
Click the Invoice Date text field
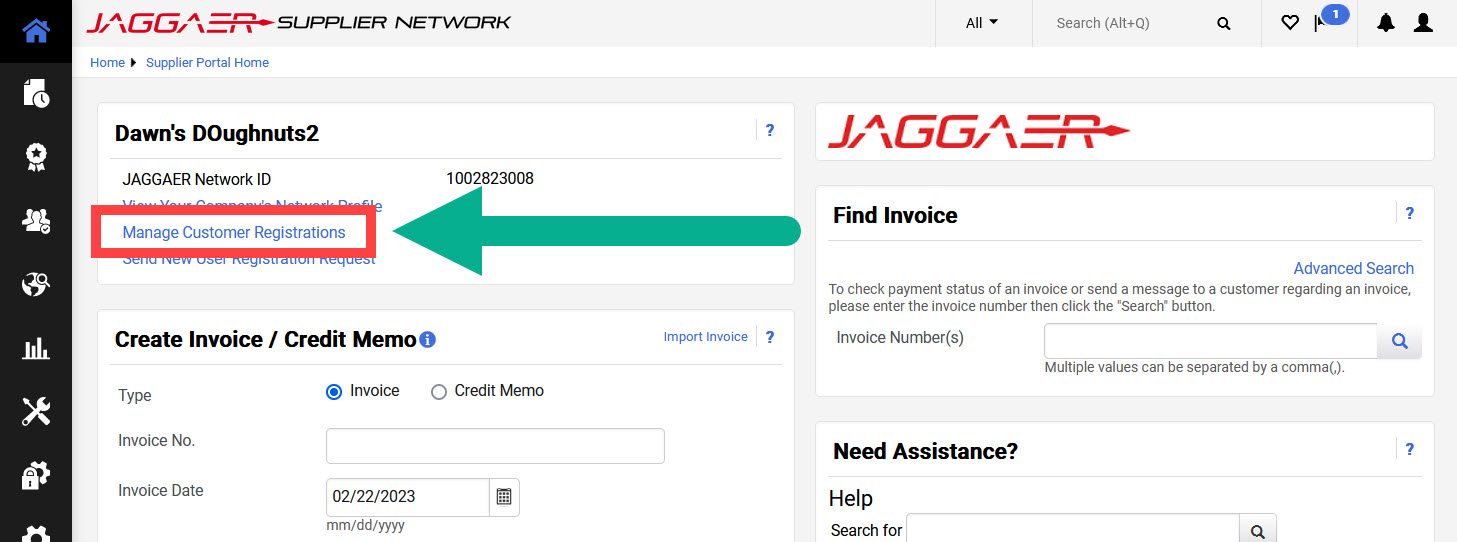coord(408,497)
